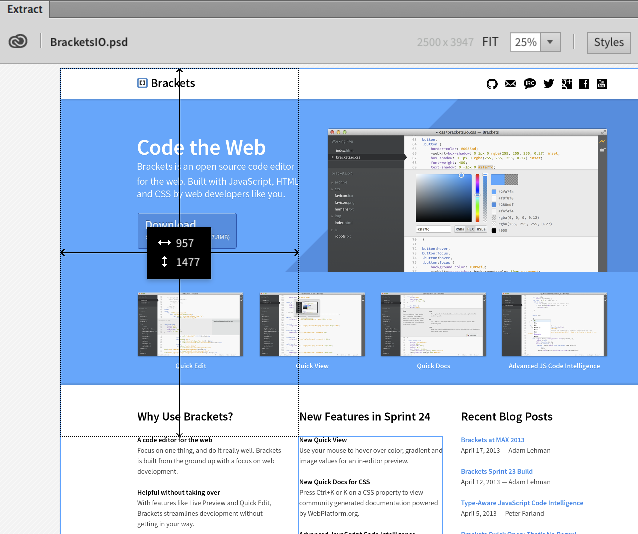Click the email envelope icon
Viewport: 638px width, 534px height.
[x=511, y=84]
